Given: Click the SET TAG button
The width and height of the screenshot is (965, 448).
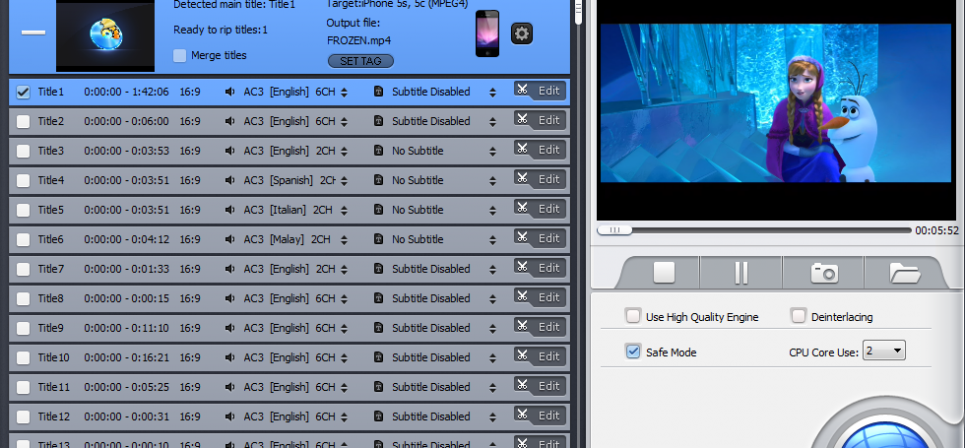Looking at the screenshot, I should 361,61.
